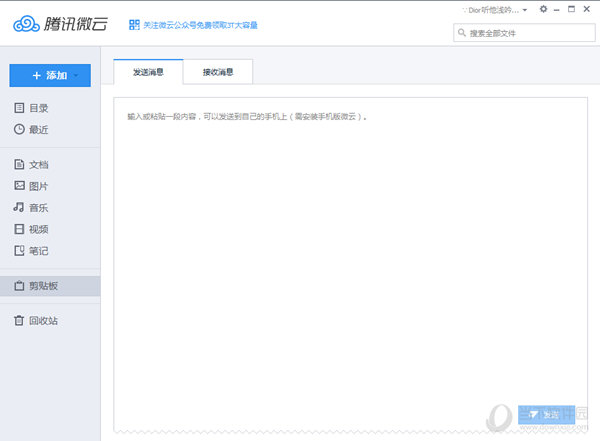Select 文档 in the sidebar

point(50,165)
